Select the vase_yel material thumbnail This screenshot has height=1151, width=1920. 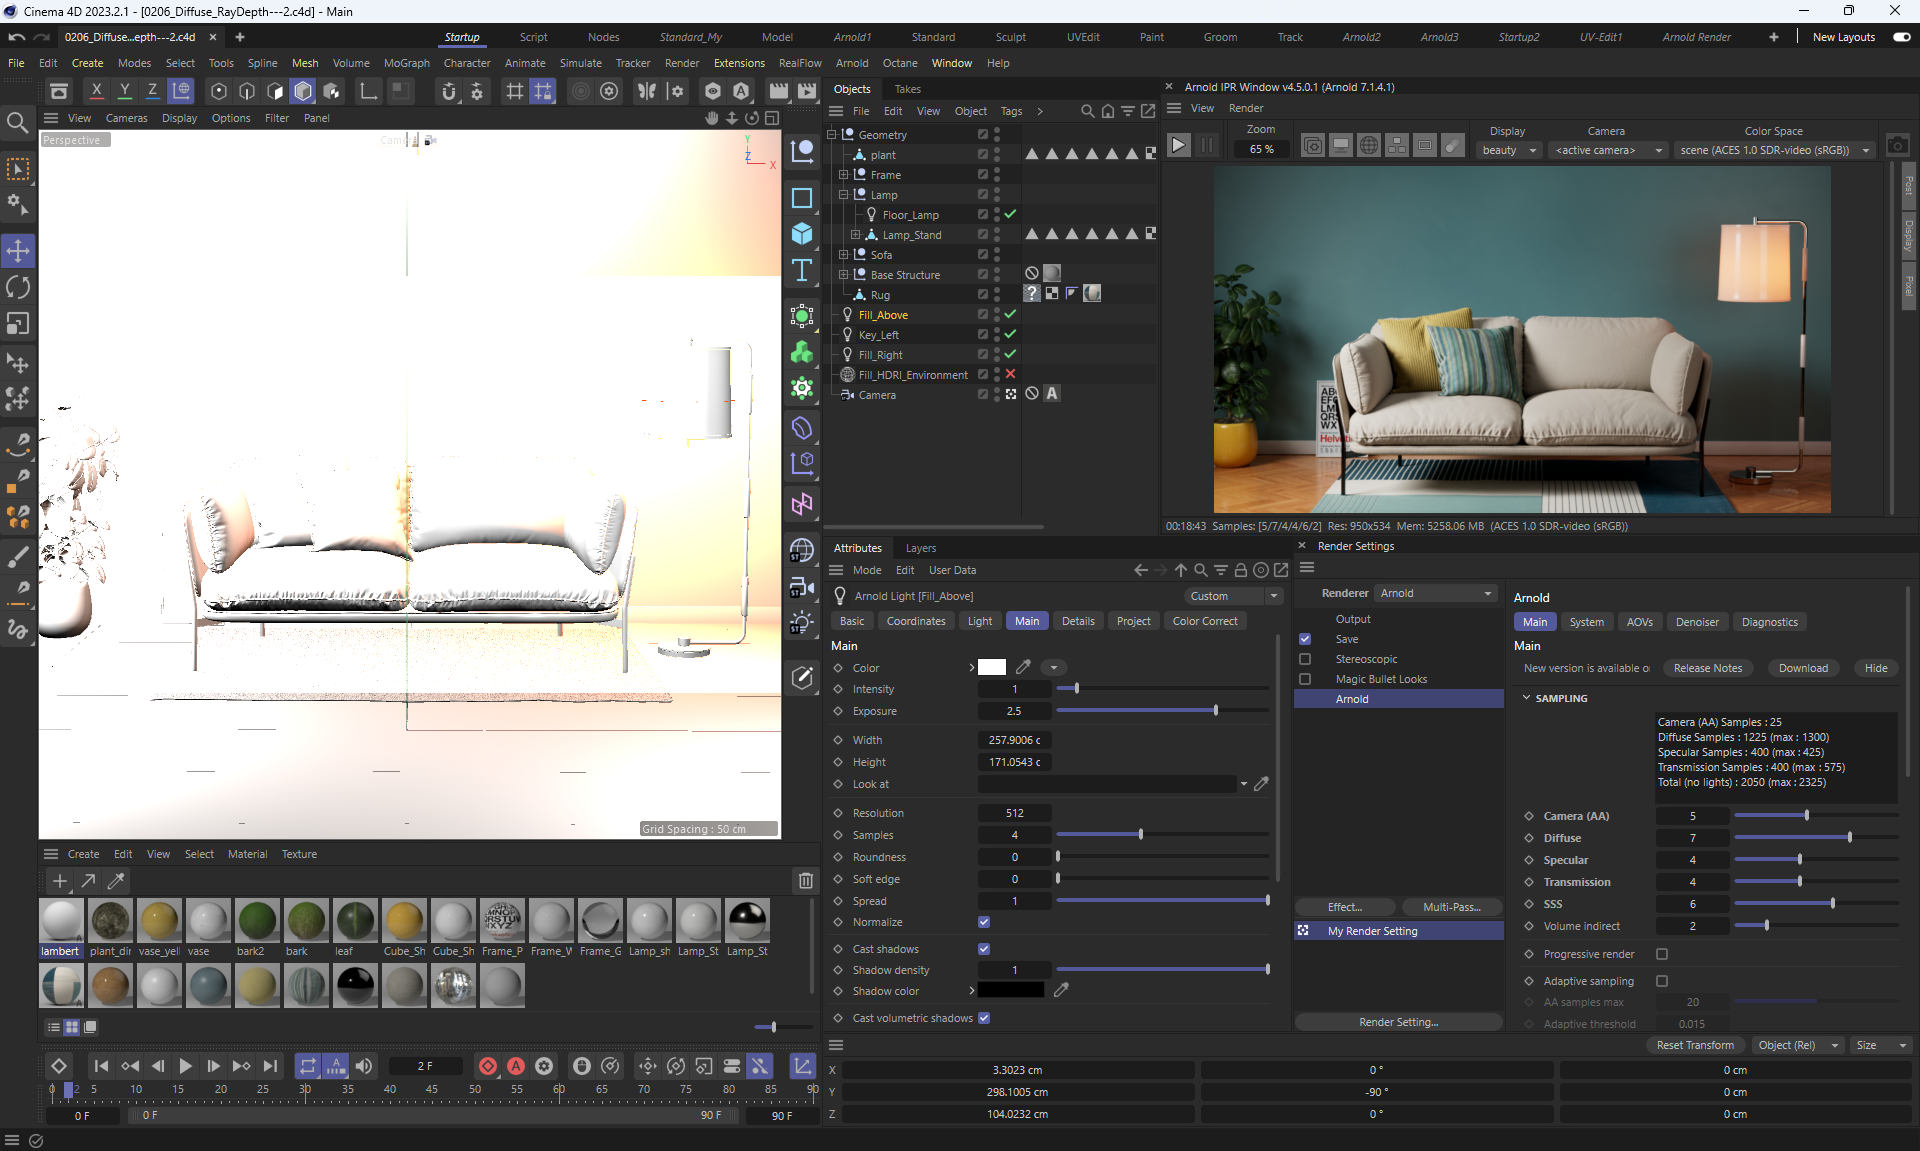pyautogui.click(x=160, y=921)
